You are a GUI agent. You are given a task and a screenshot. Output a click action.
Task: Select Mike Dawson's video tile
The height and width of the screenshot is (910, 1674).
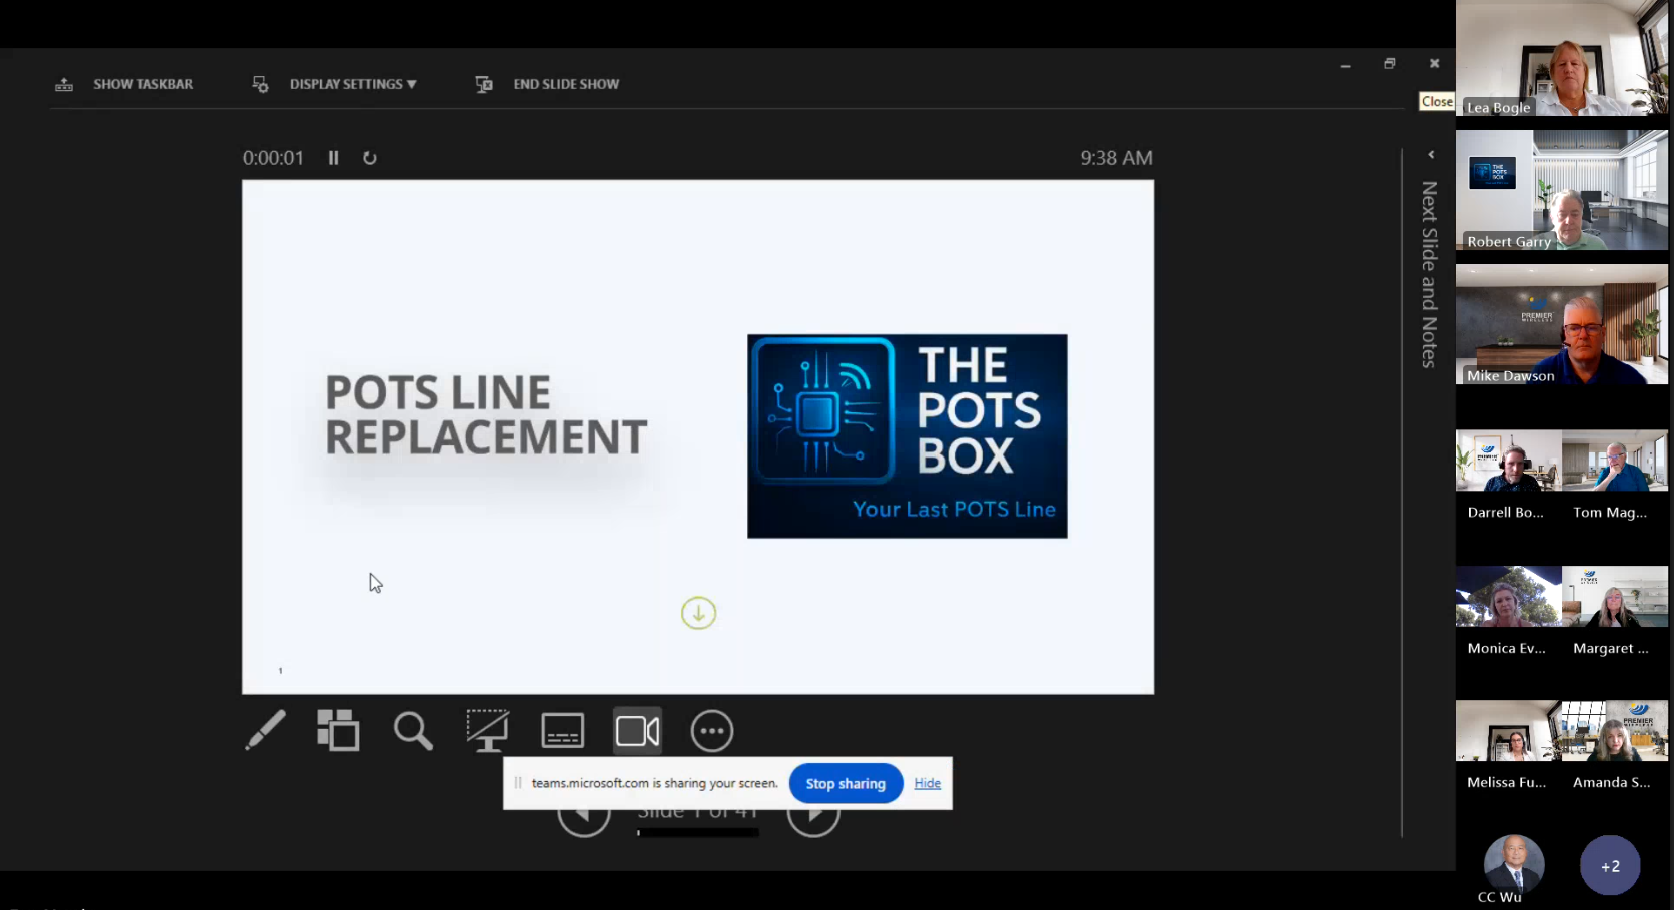tap(1561, 324)
